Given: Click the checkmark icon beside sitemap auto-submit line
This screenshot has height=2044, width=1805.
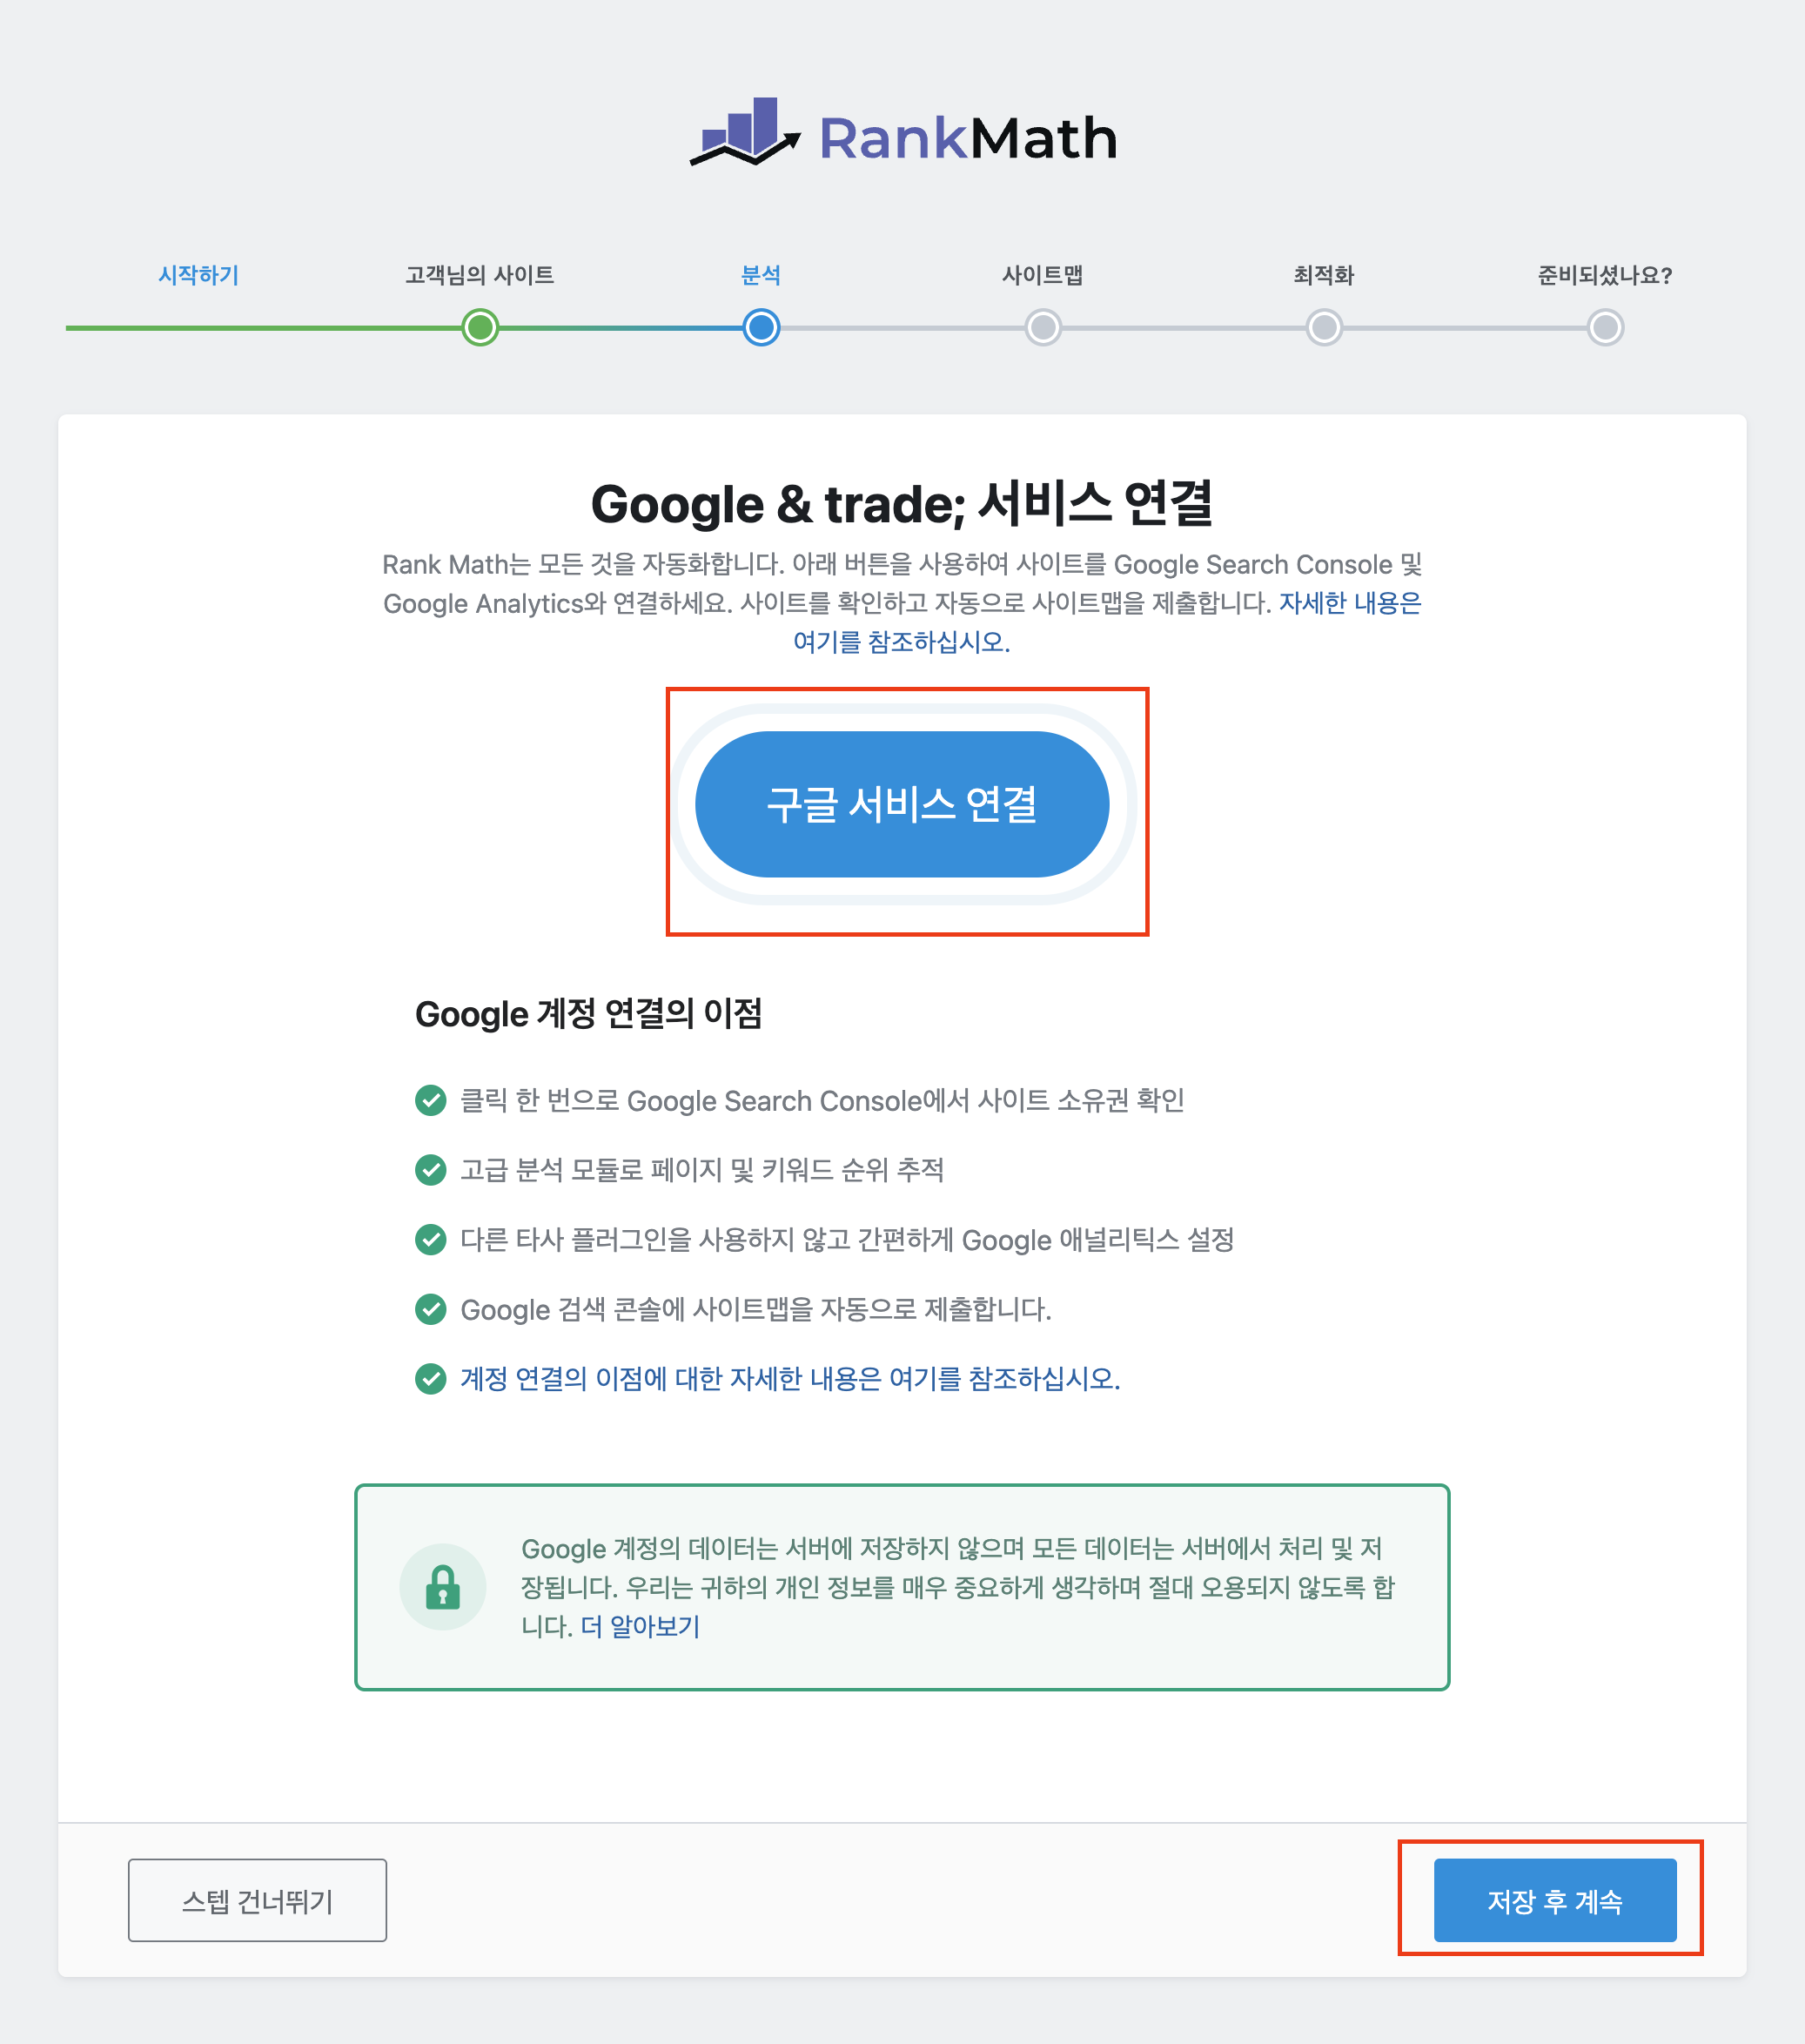Looking at the screenshot, I should (x=430, y=1309).
